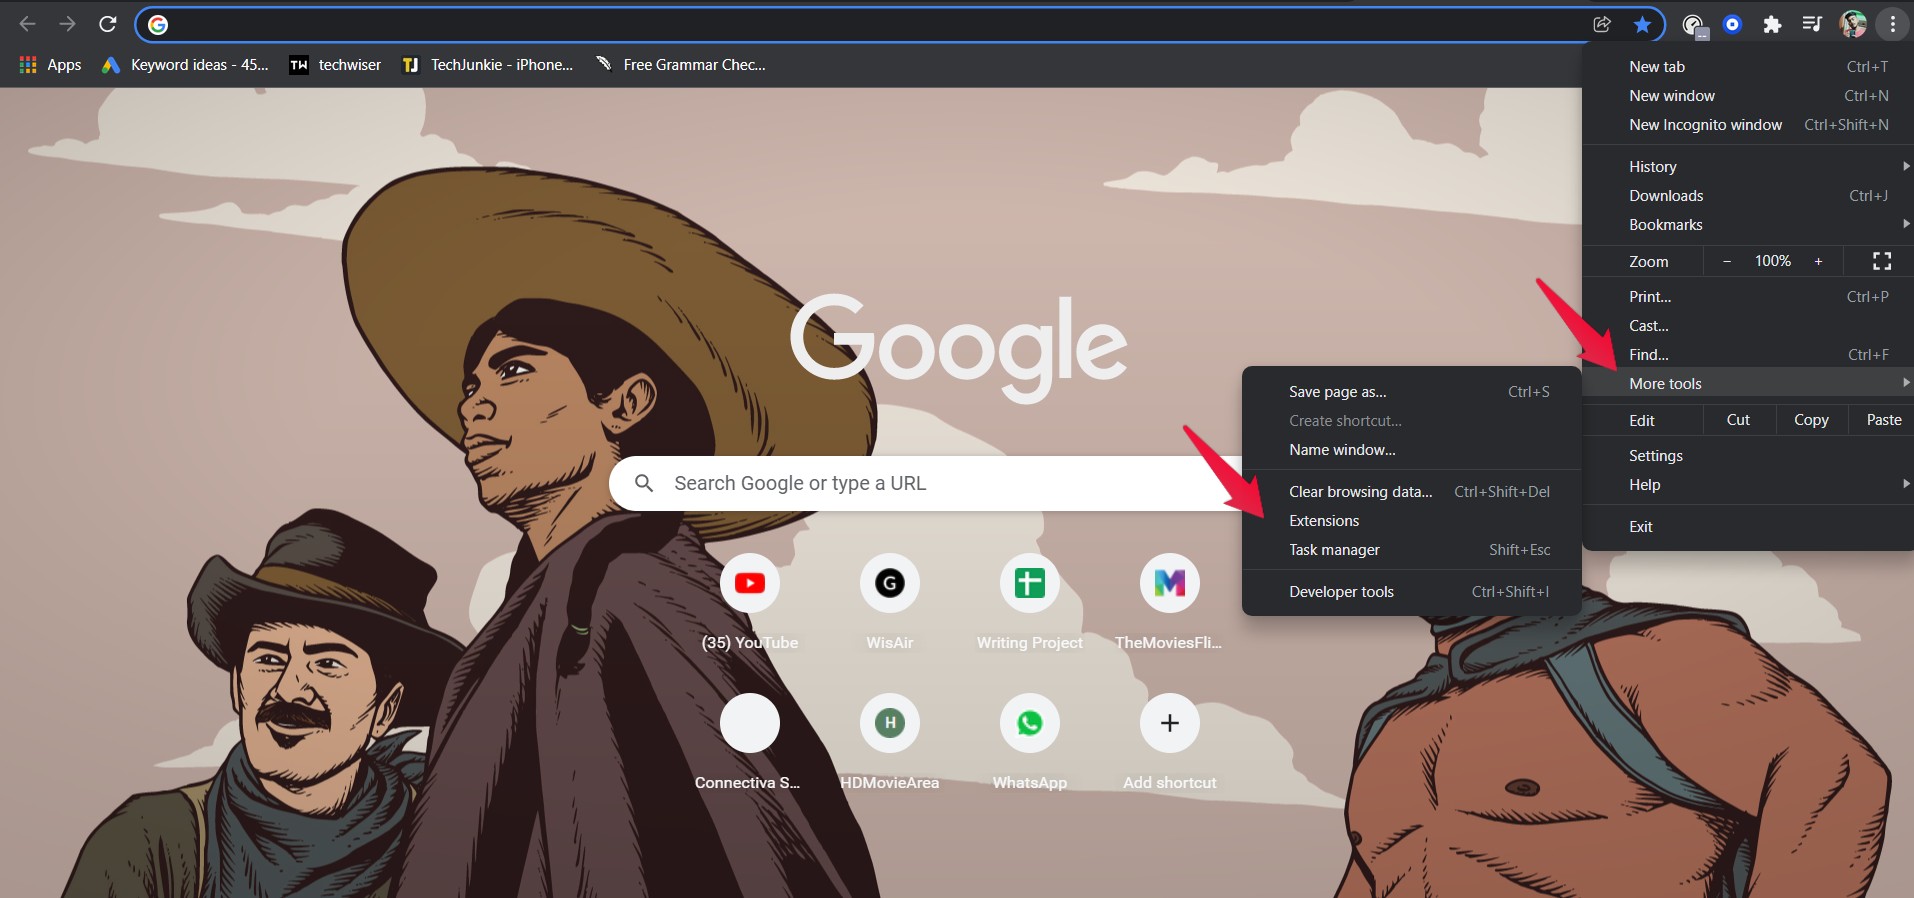The image size is (1914, 898).
Task: Expand the Bookmarks submenu
Action: click(1748, 225)
